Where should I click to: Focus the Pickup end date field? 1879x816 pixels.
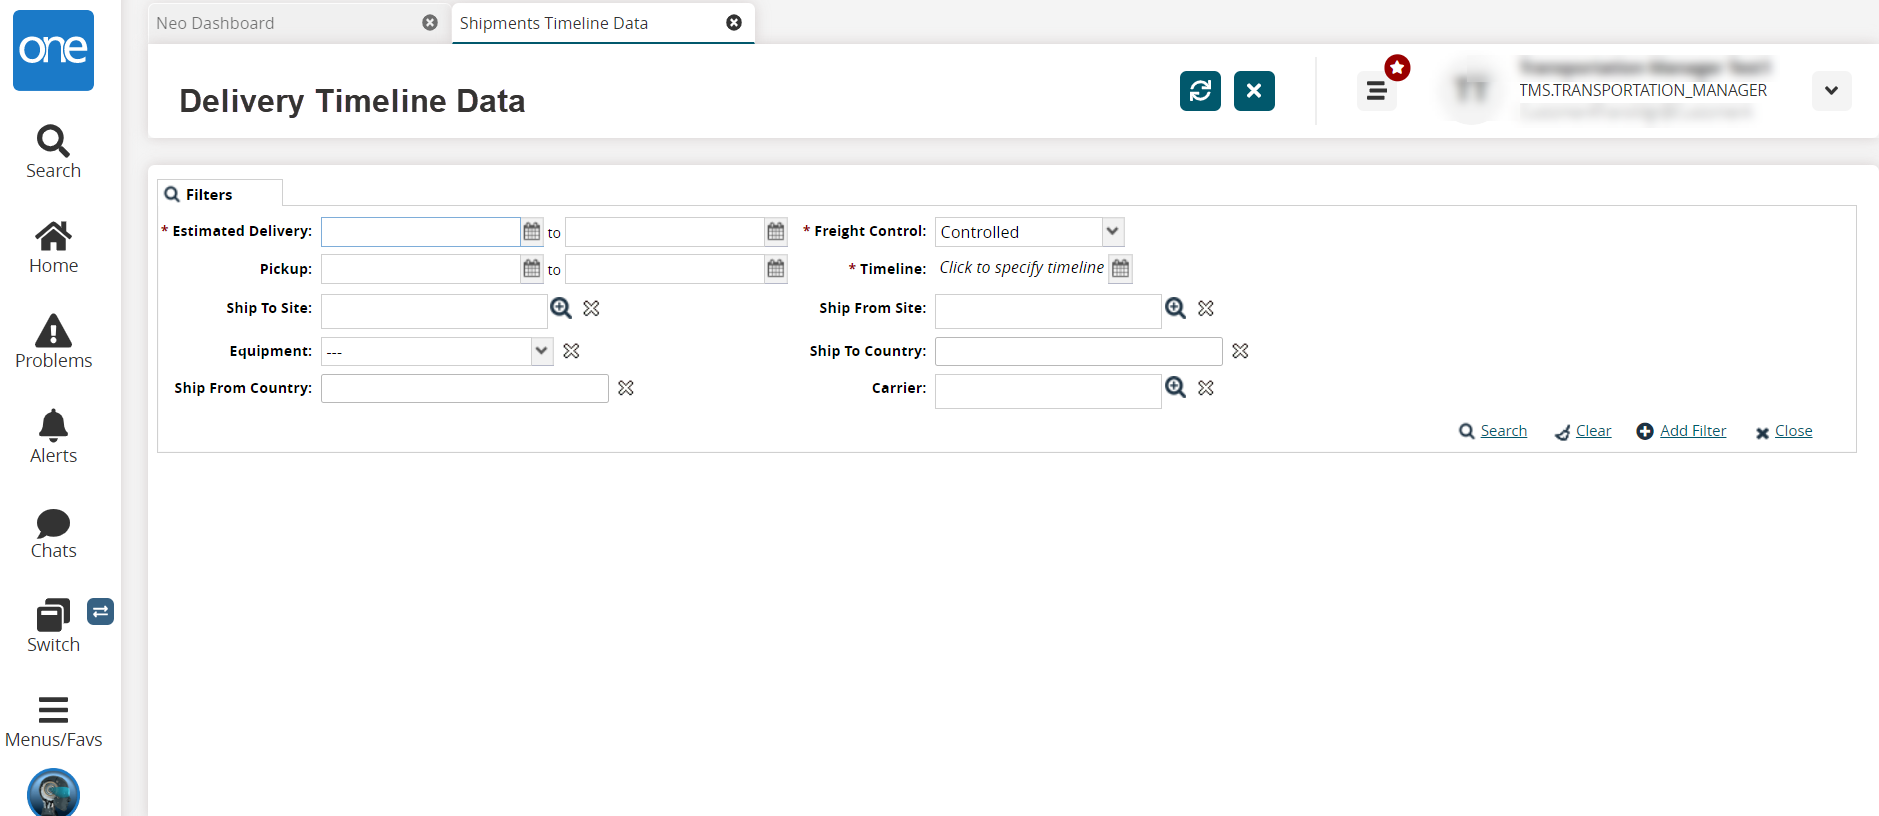[x=665, y=269]
